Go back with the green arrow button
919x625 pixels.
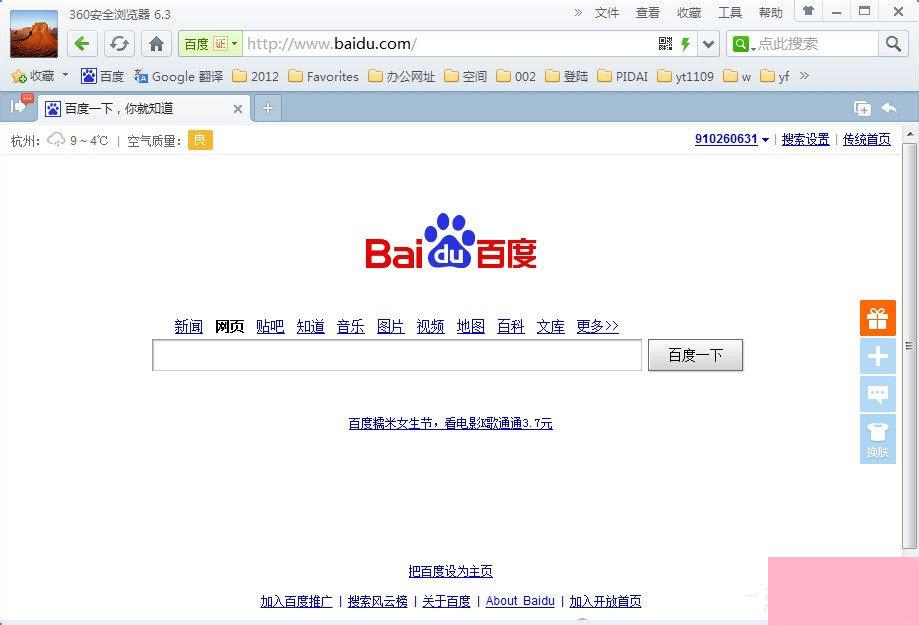click(x=82, y=44)
